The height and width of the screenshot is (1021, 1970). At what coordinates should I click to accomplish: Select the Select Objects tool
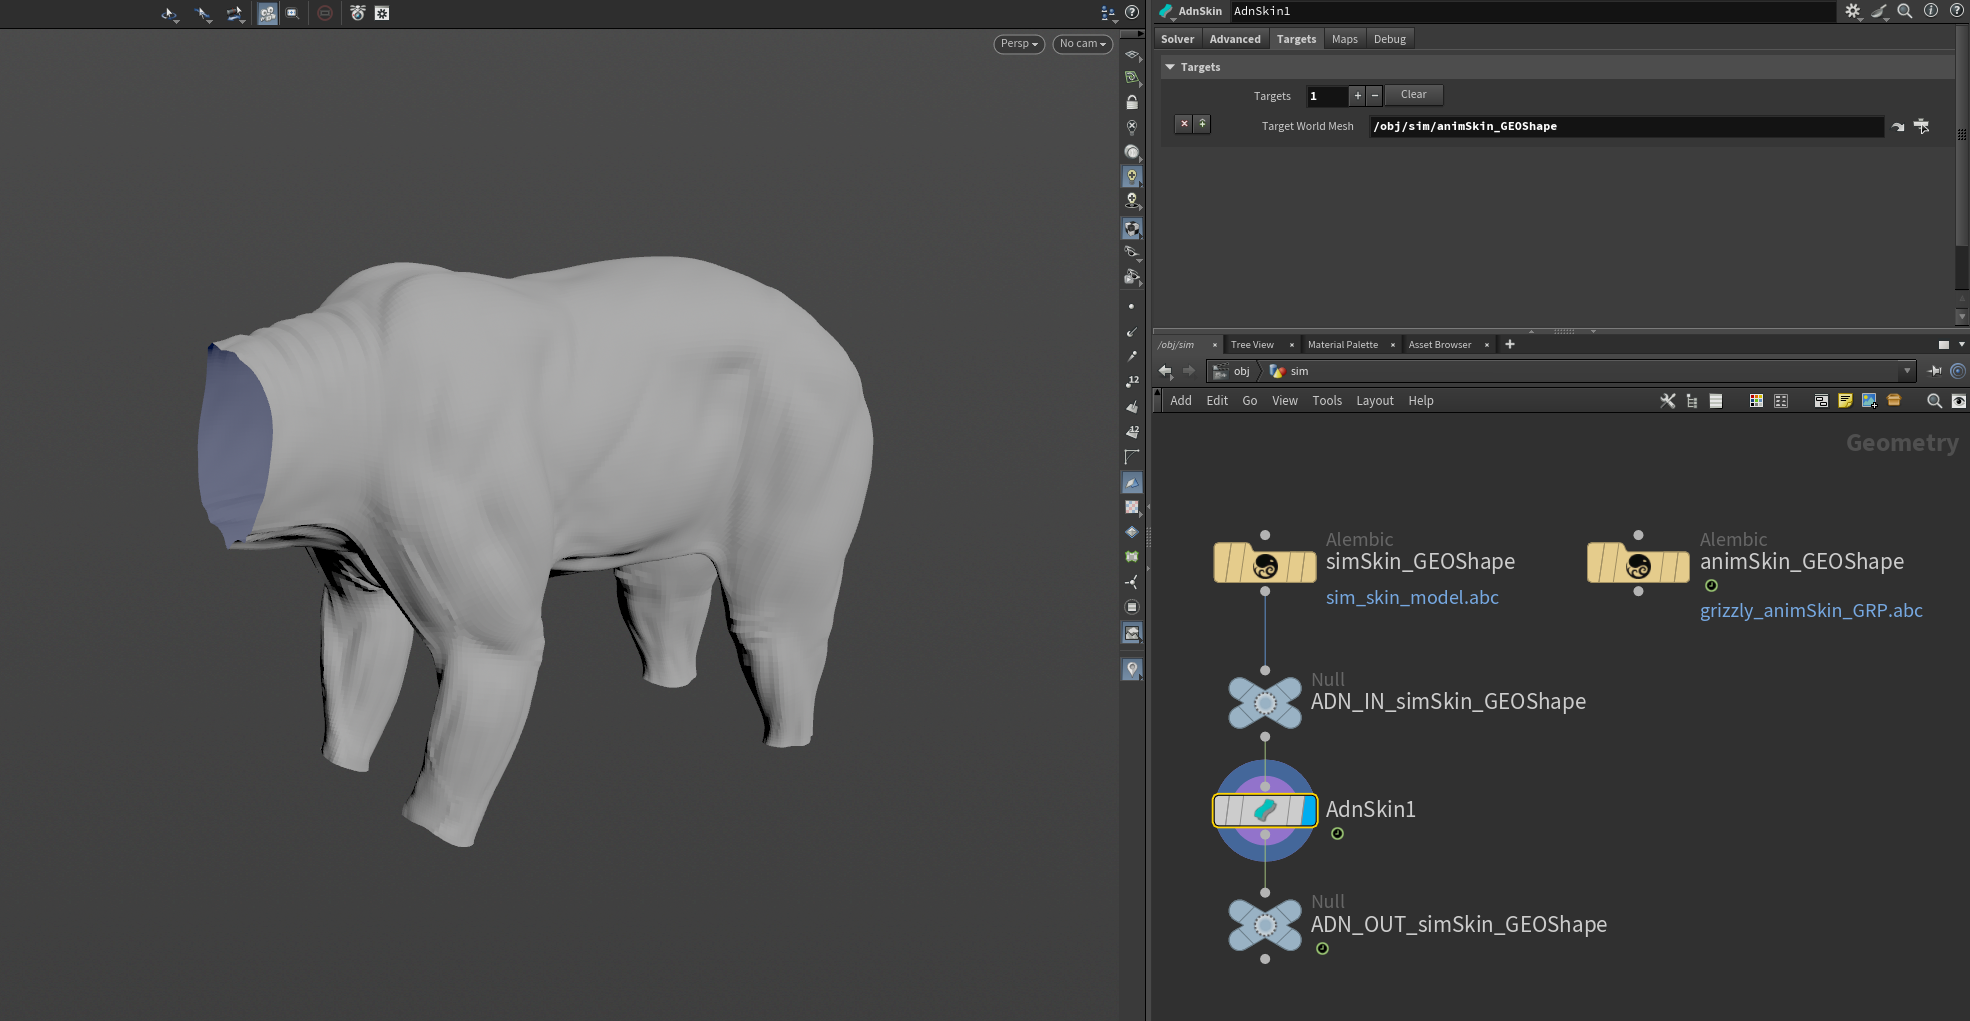tap(203, 14)
